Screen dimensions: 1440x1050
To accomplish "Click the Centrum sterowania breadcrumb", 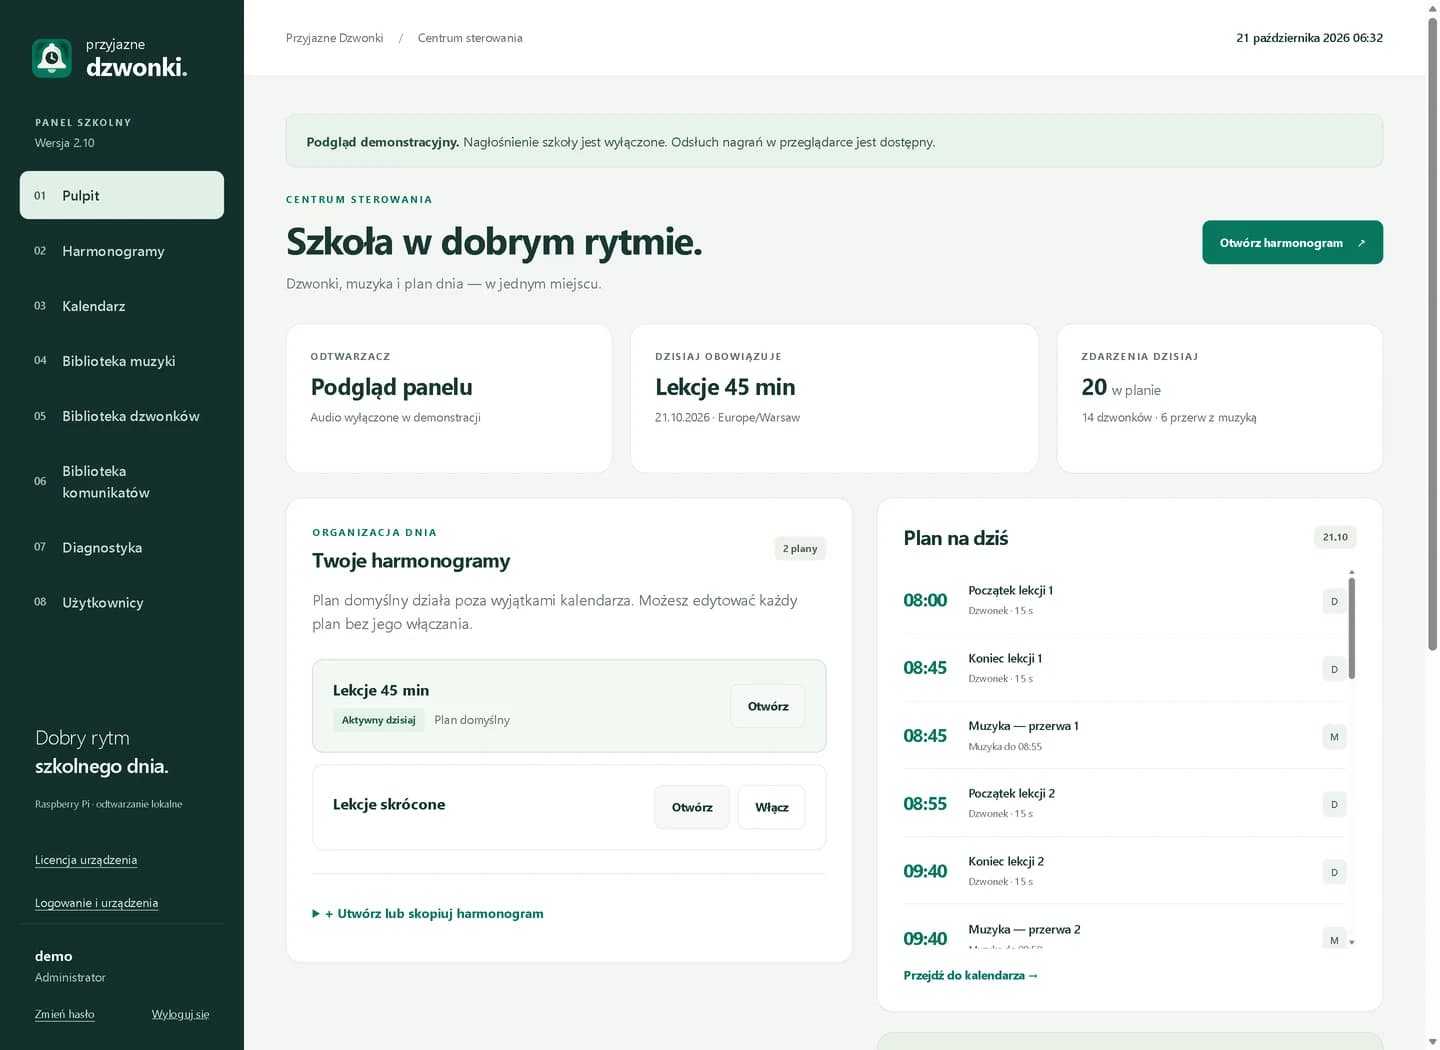I will point(470,38).
